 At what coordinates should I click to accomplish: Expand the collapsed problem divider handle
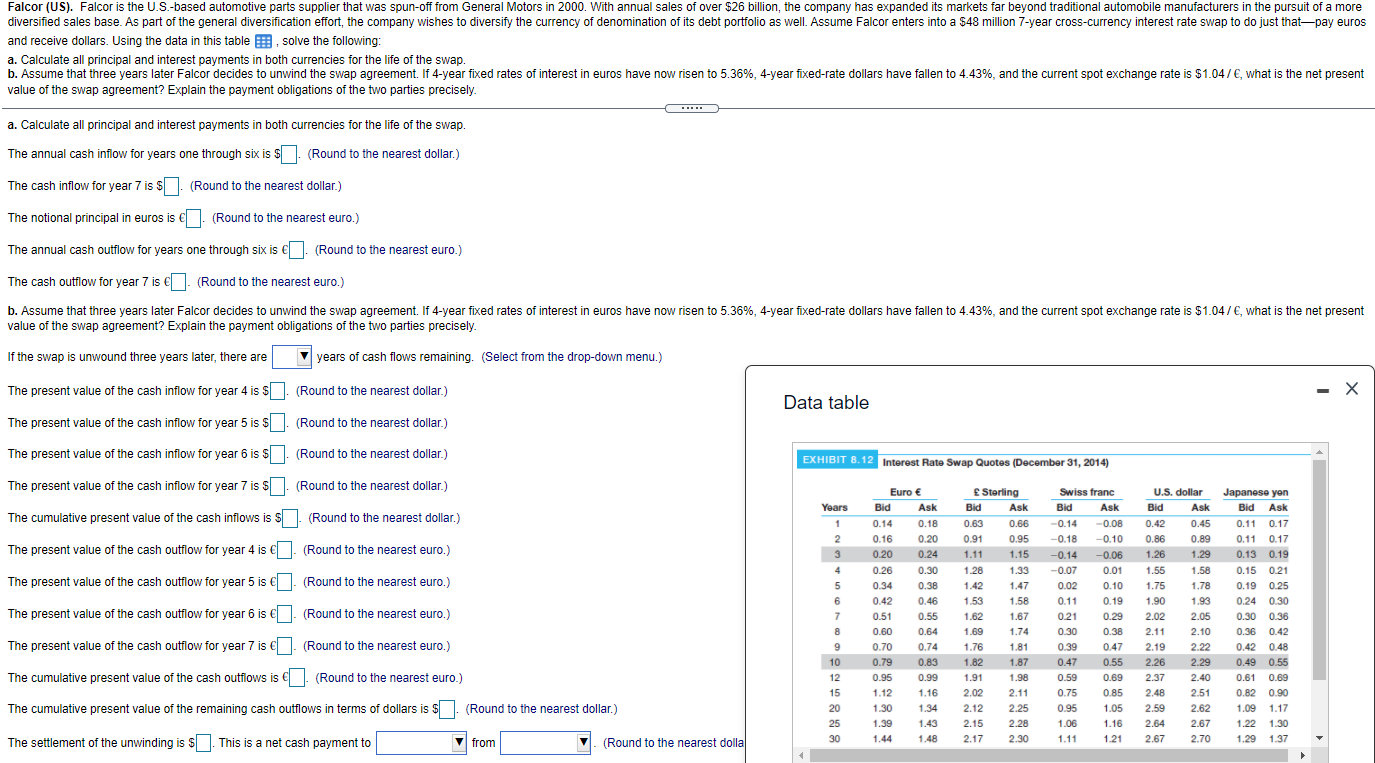point(690,108)
